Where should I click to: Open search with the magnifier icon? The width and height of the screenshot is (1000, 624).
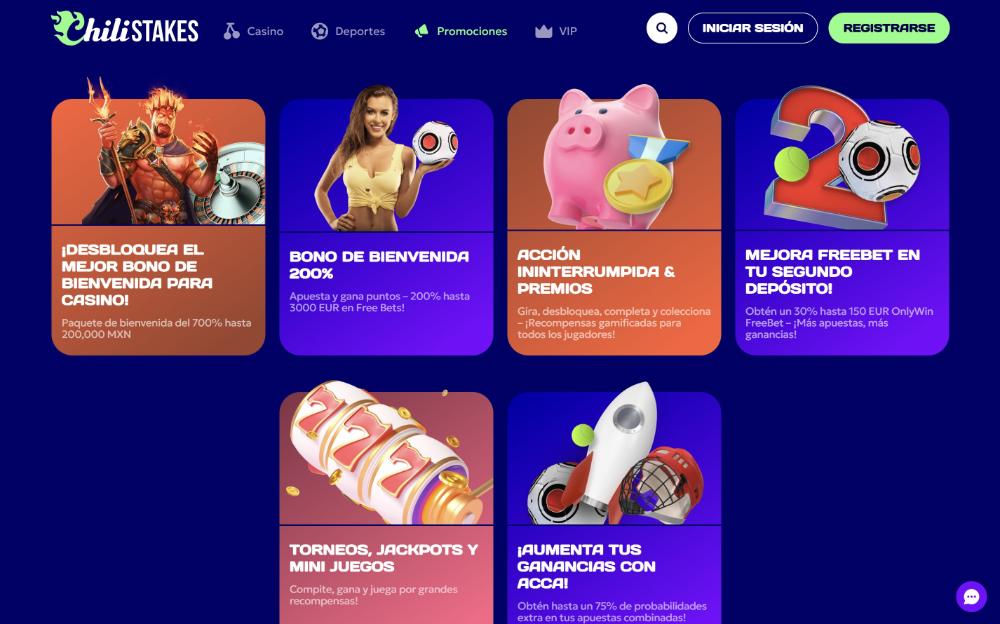[661, 28]
